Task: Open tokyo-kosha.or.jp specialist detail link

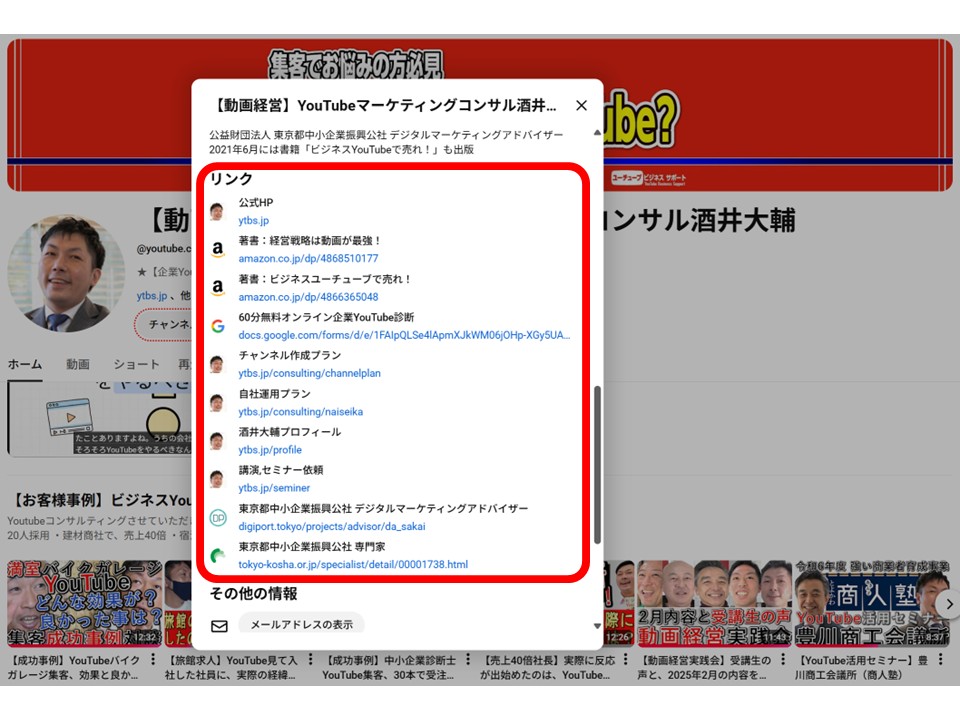Action: [x=353, y=564]
